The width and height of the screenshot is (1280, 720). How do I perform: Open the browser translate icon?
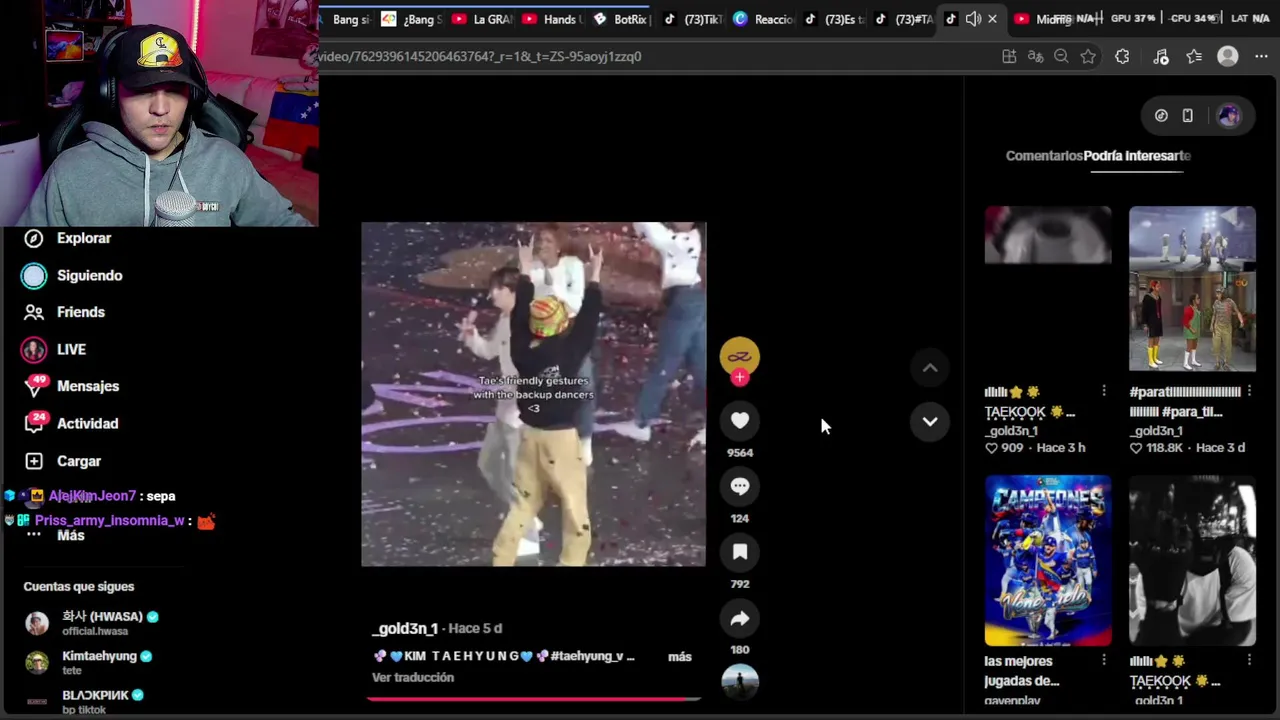[x=1035, y=57]
